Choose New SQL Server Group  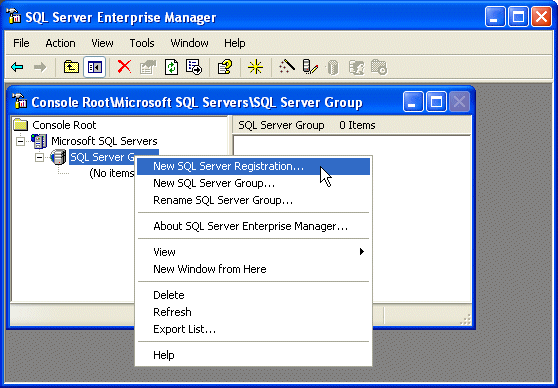pos(253,183)
